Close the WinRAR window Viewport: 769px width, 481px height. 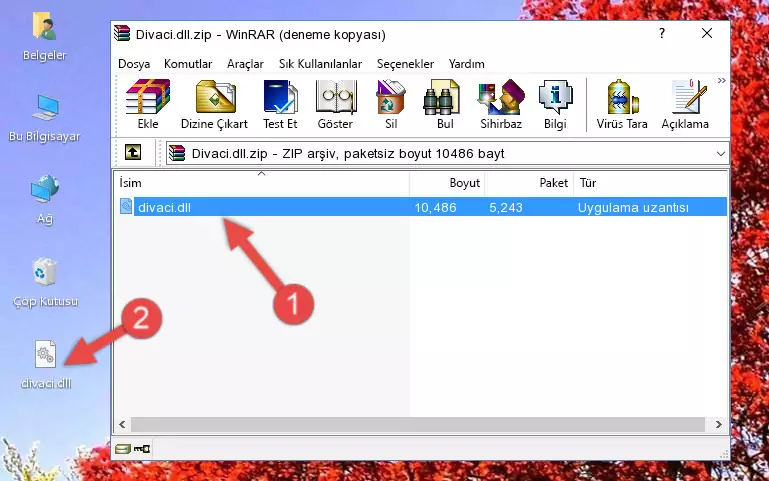[x=707, y=33]
